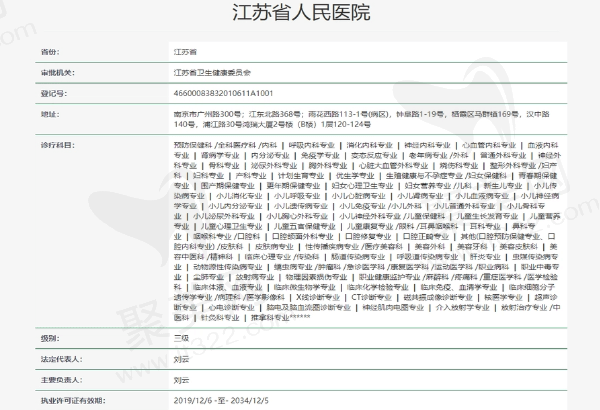
Task: Click 产科专业 specialty
Action: pyautogui.click(x=251, y=176)
